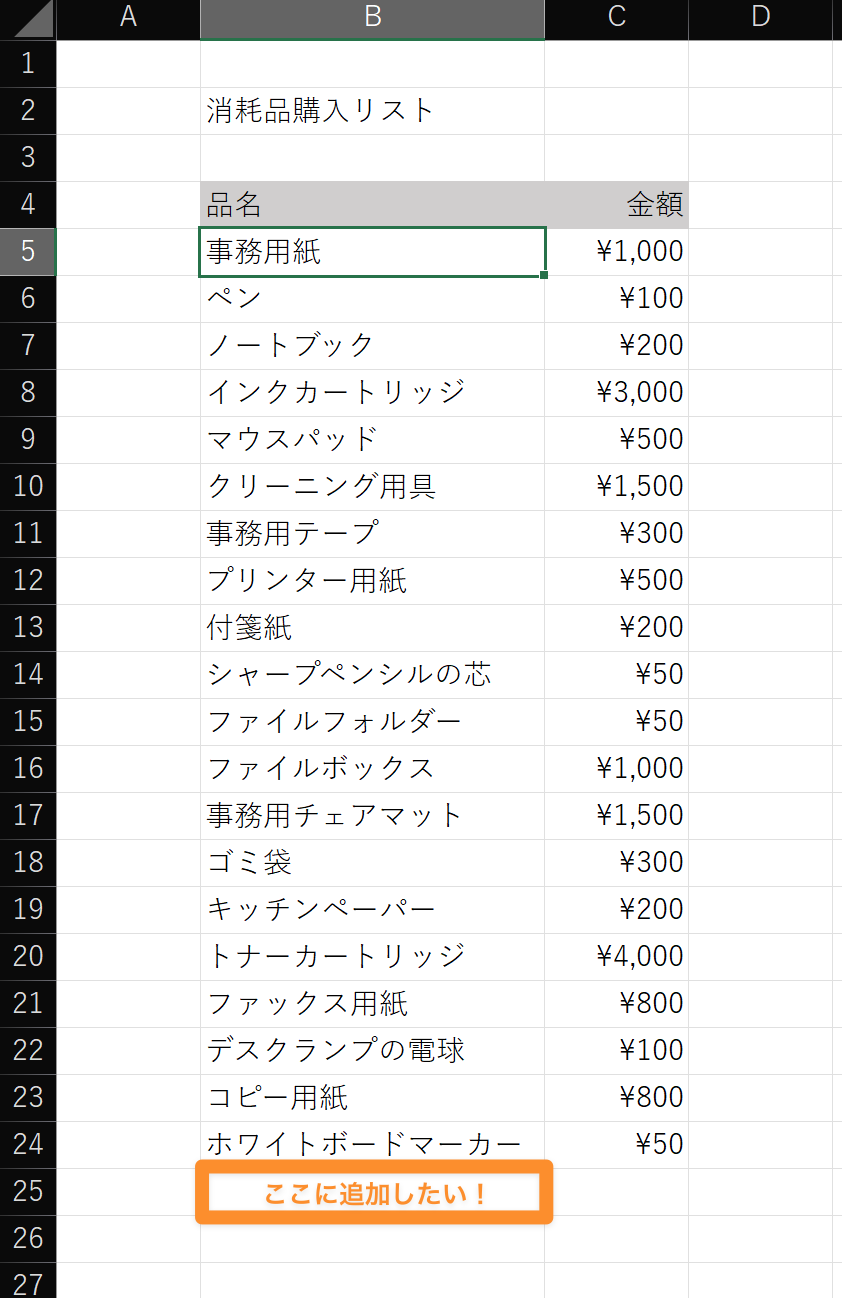Click empty cell C25 below ¥50
The width and height of the screenshot is (842, 1298).
pos(616,1191)
